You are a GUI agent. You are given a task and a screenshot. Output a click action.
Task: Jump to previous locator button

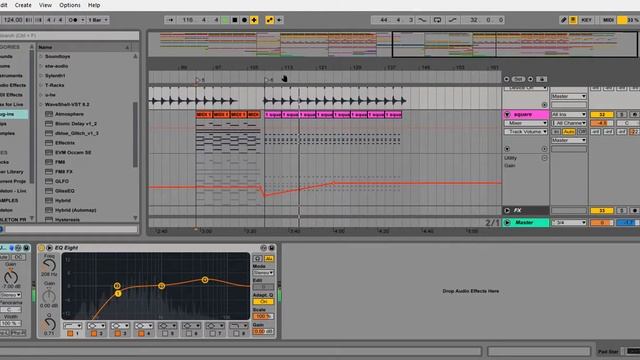[507, 79]
